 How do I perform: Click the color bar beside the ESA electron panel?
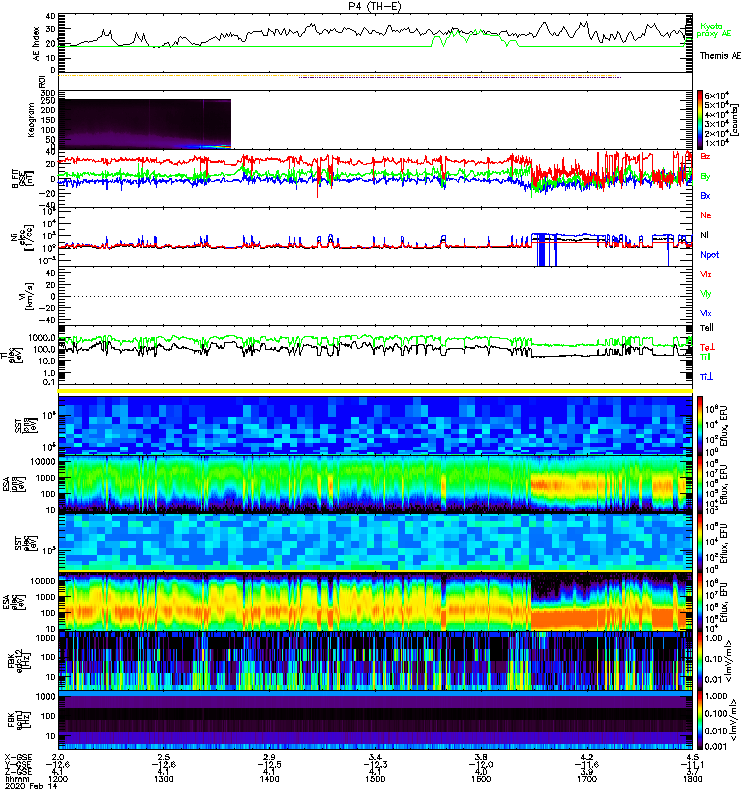[x=700, y=601]
